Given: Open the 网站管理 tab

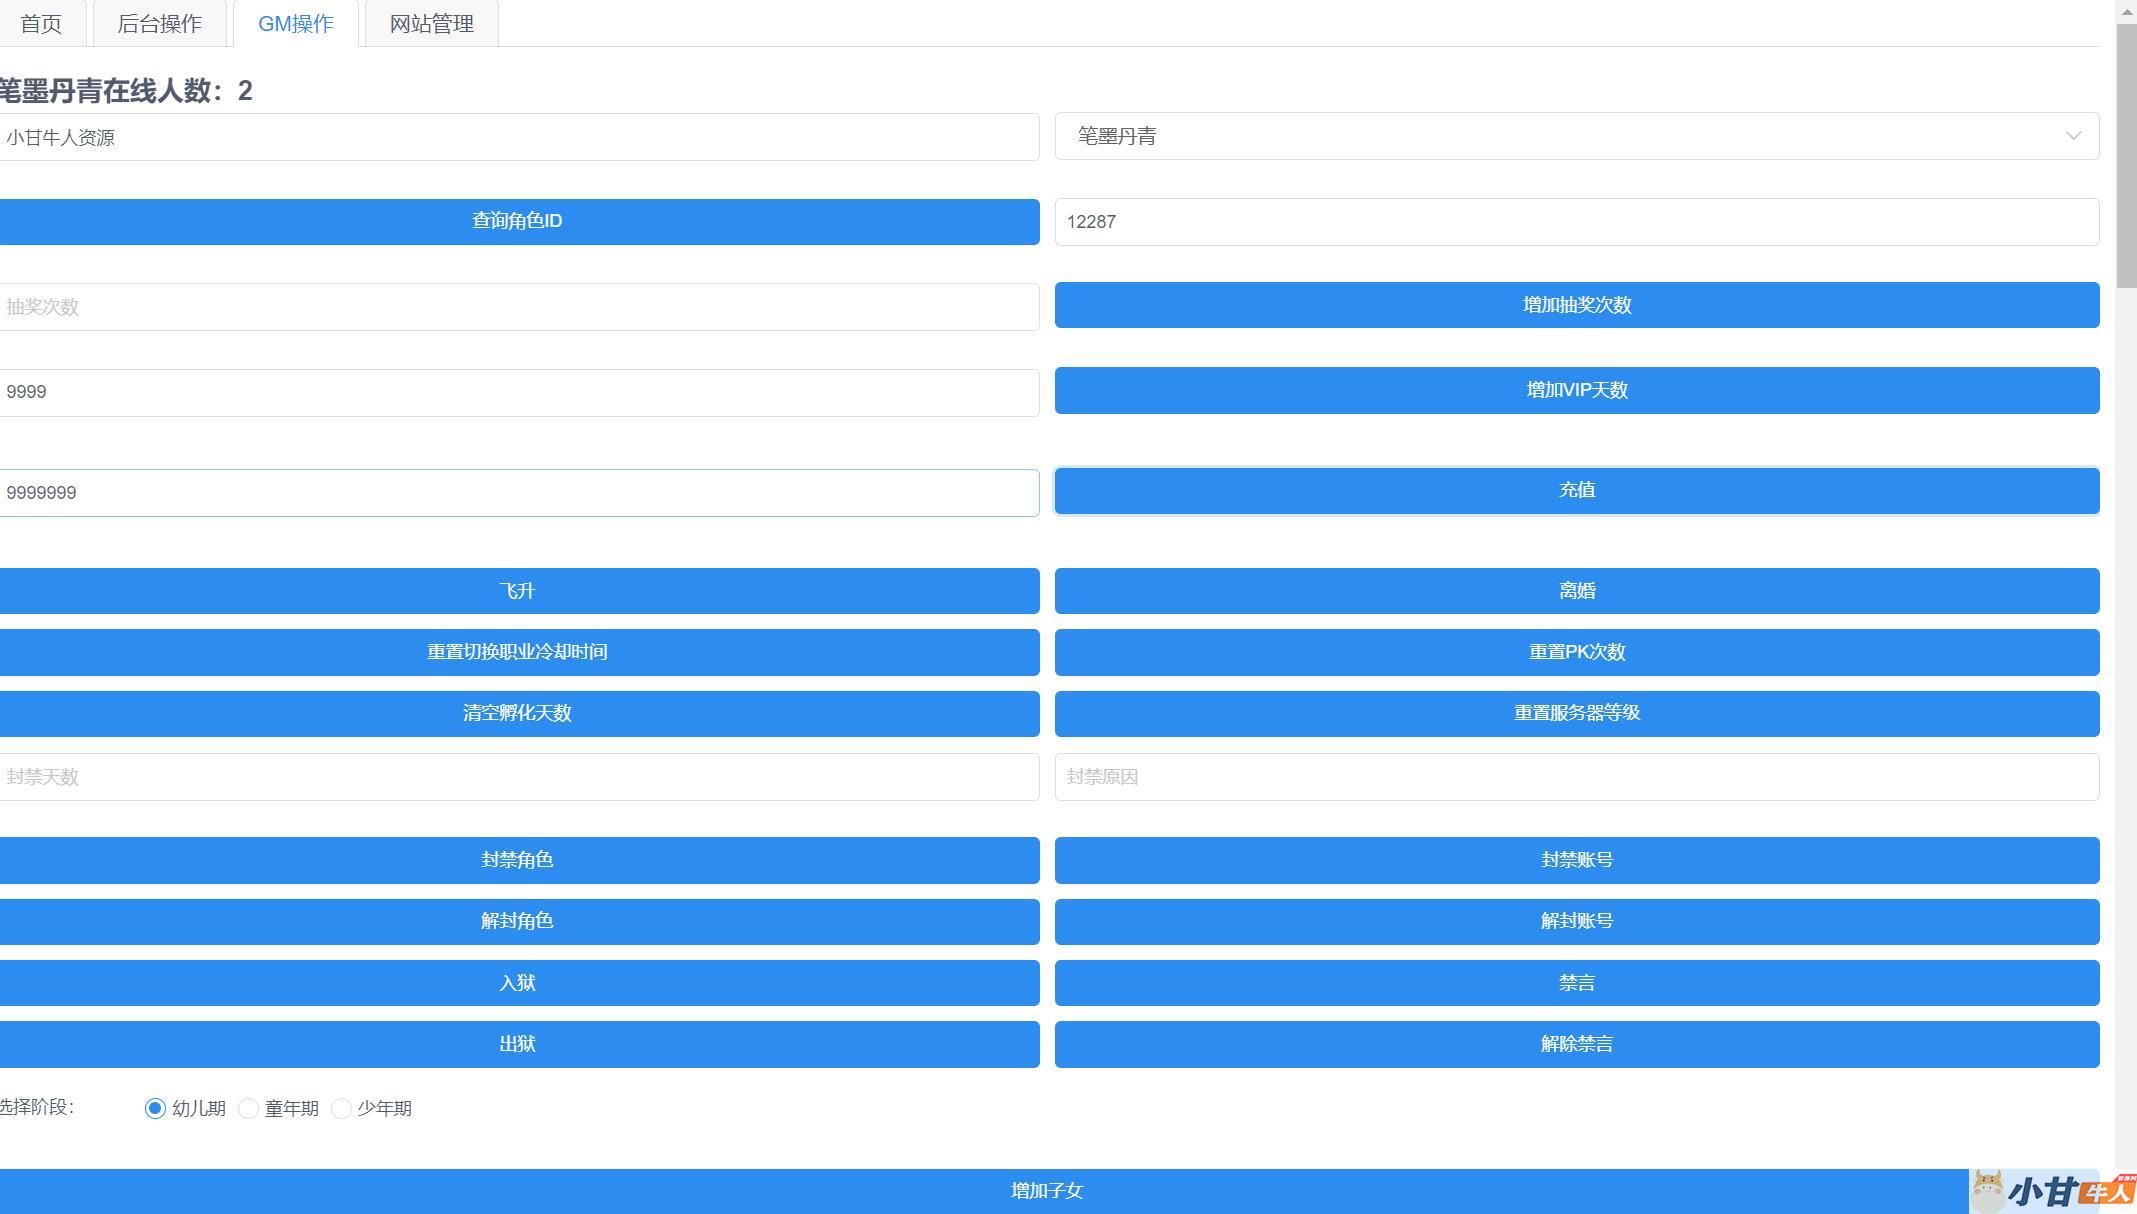Looking at the screenshot, I should 431,24.
